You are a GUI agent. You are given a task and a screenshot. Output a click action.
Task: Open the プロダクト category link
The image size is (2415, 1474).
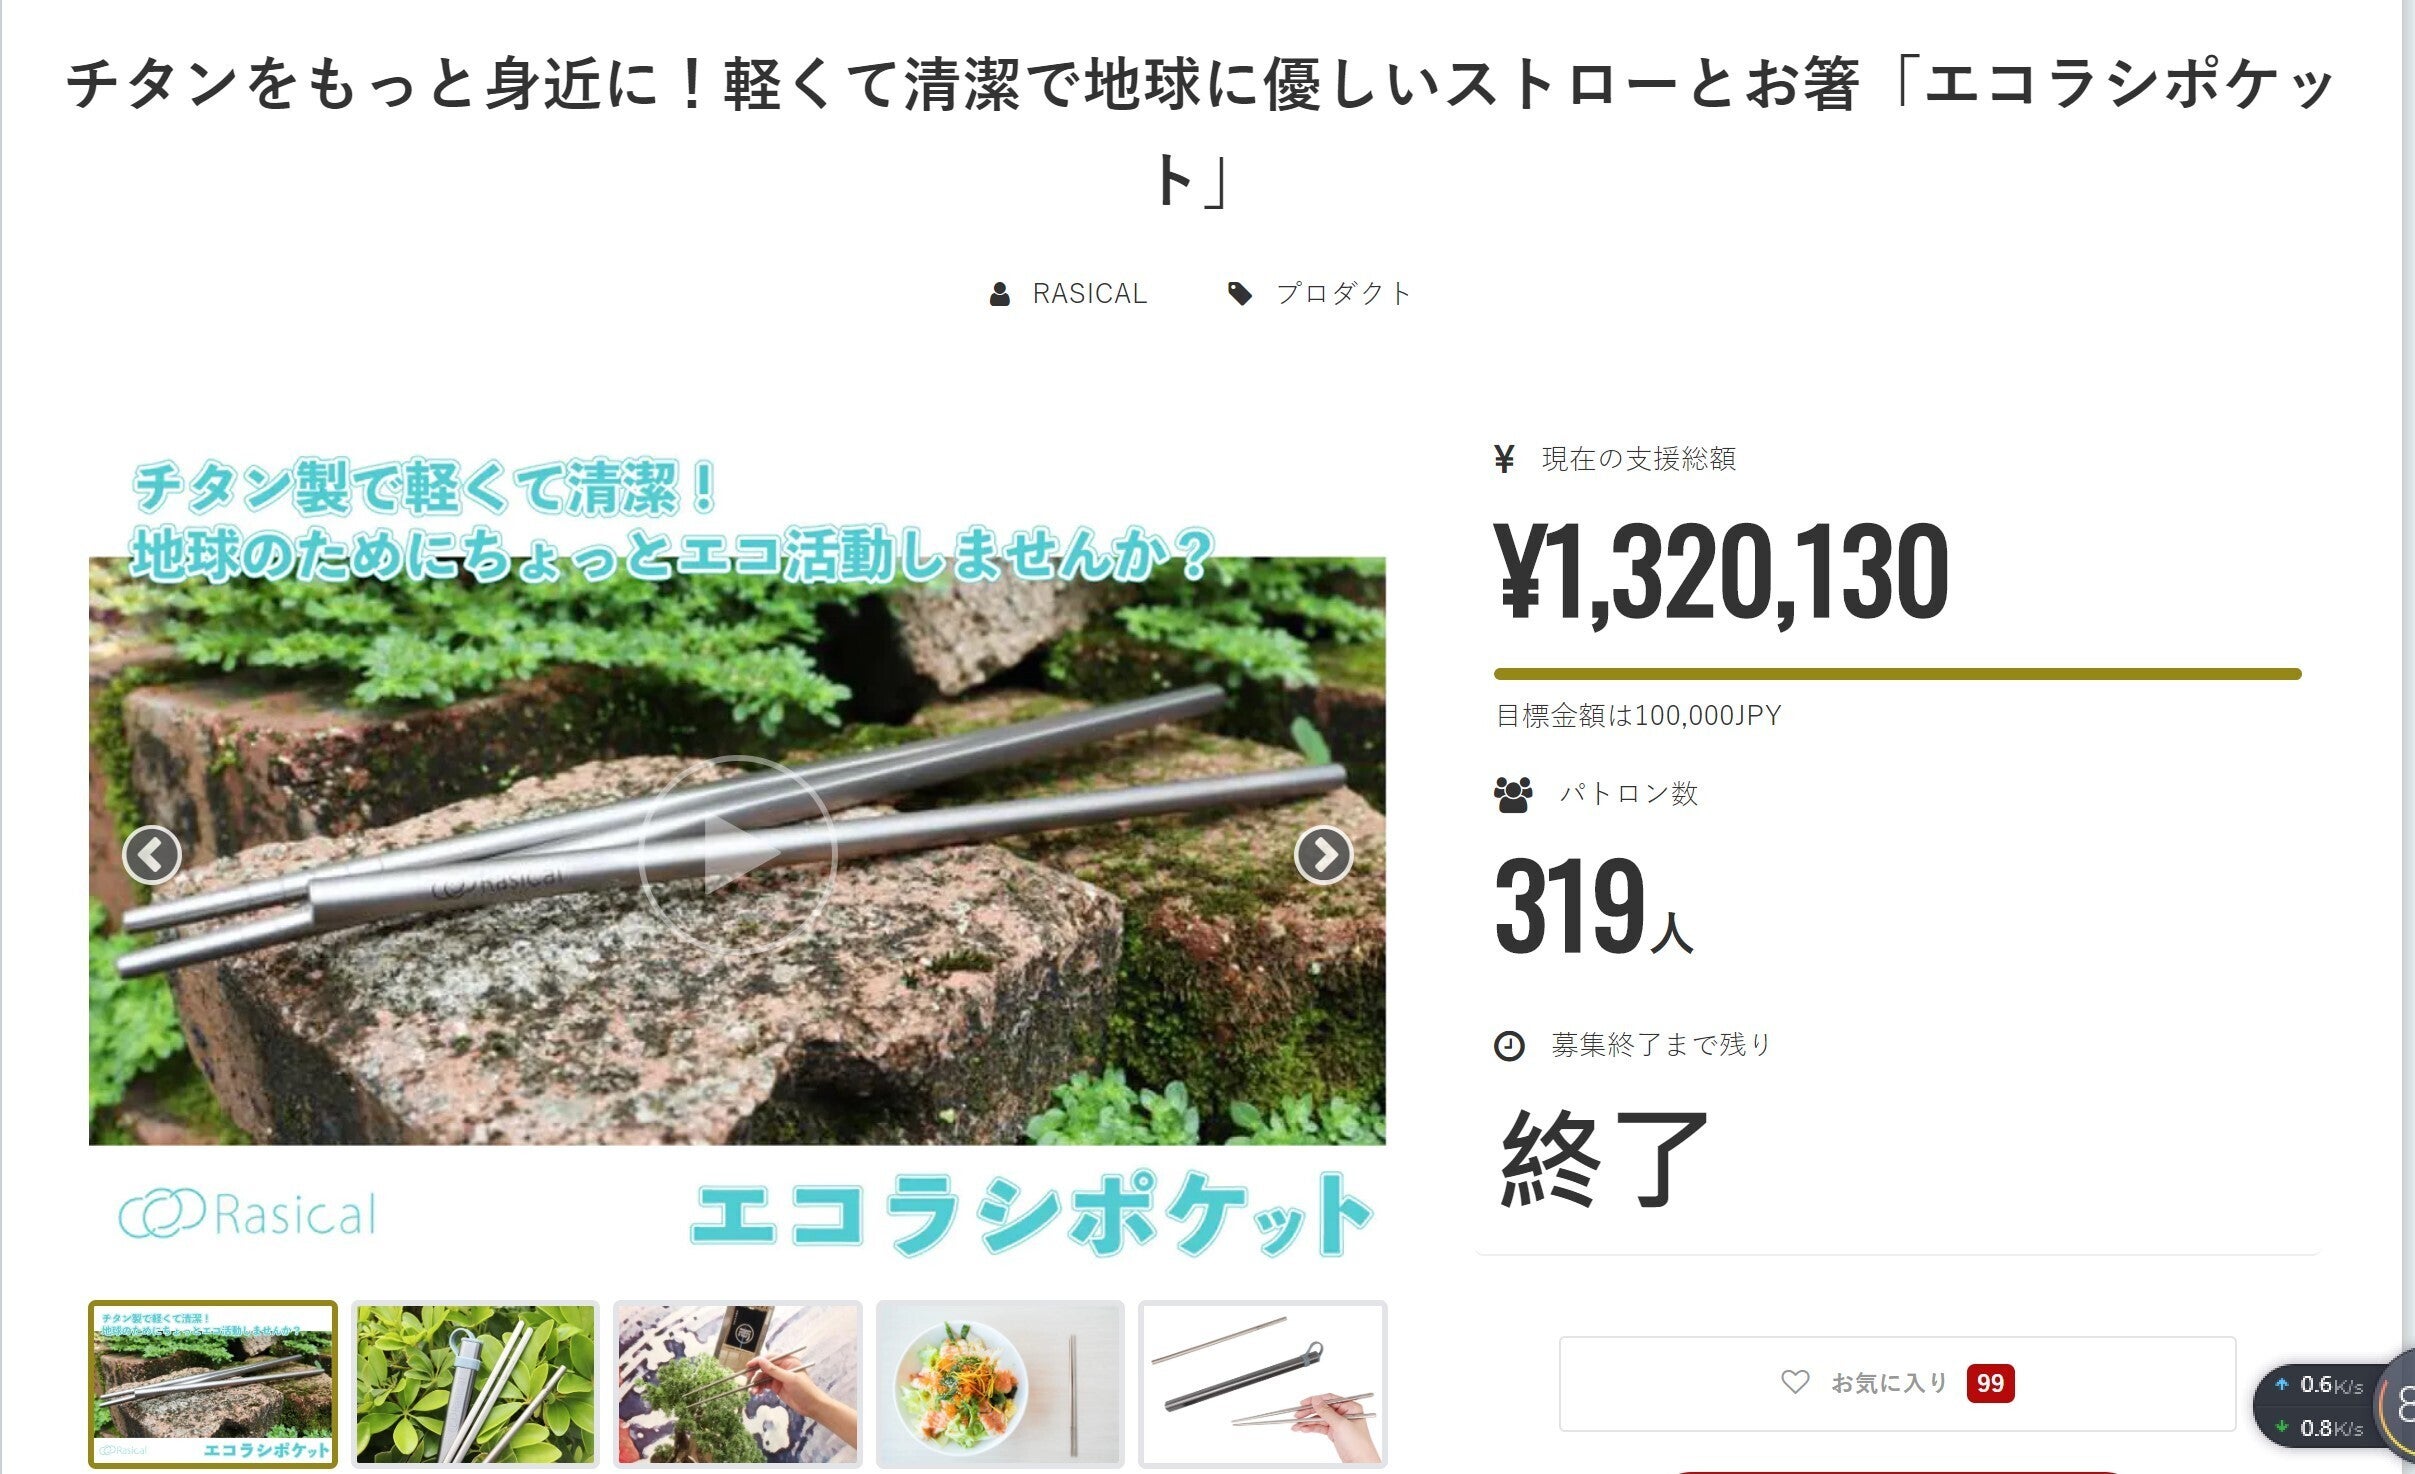tap(1343, 294)
